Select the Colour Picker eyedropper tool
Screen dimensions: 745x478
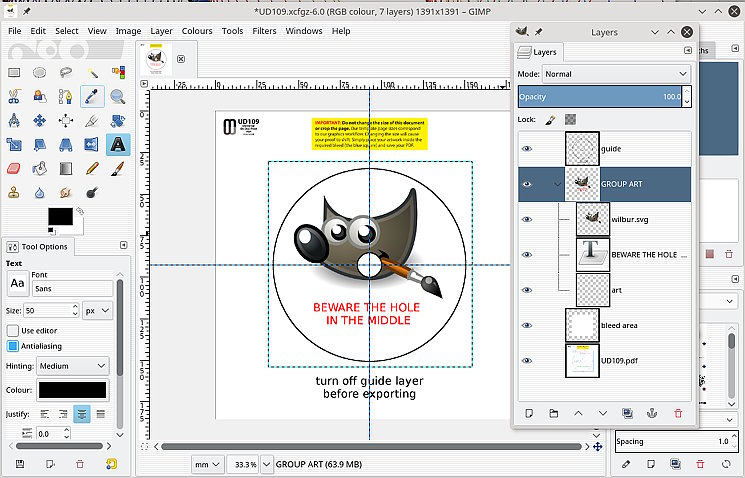click(x=92, y=96)
